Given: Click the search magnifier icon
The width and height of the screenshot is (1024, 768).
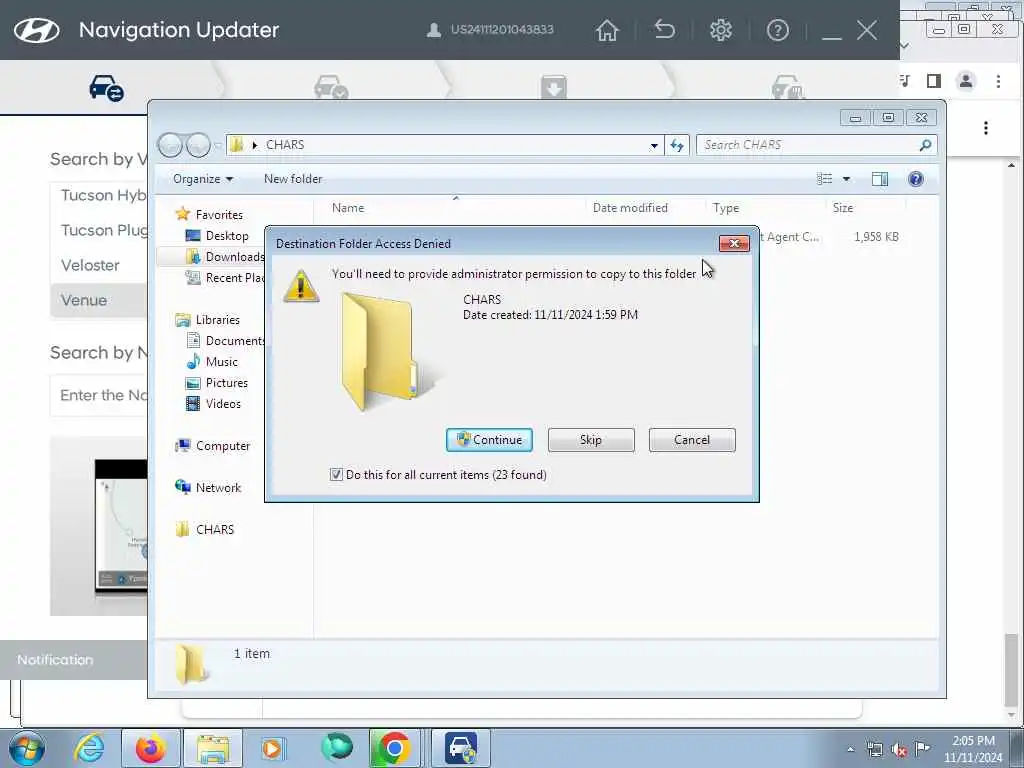Looking at the screenshot, I should pos(925,145).
